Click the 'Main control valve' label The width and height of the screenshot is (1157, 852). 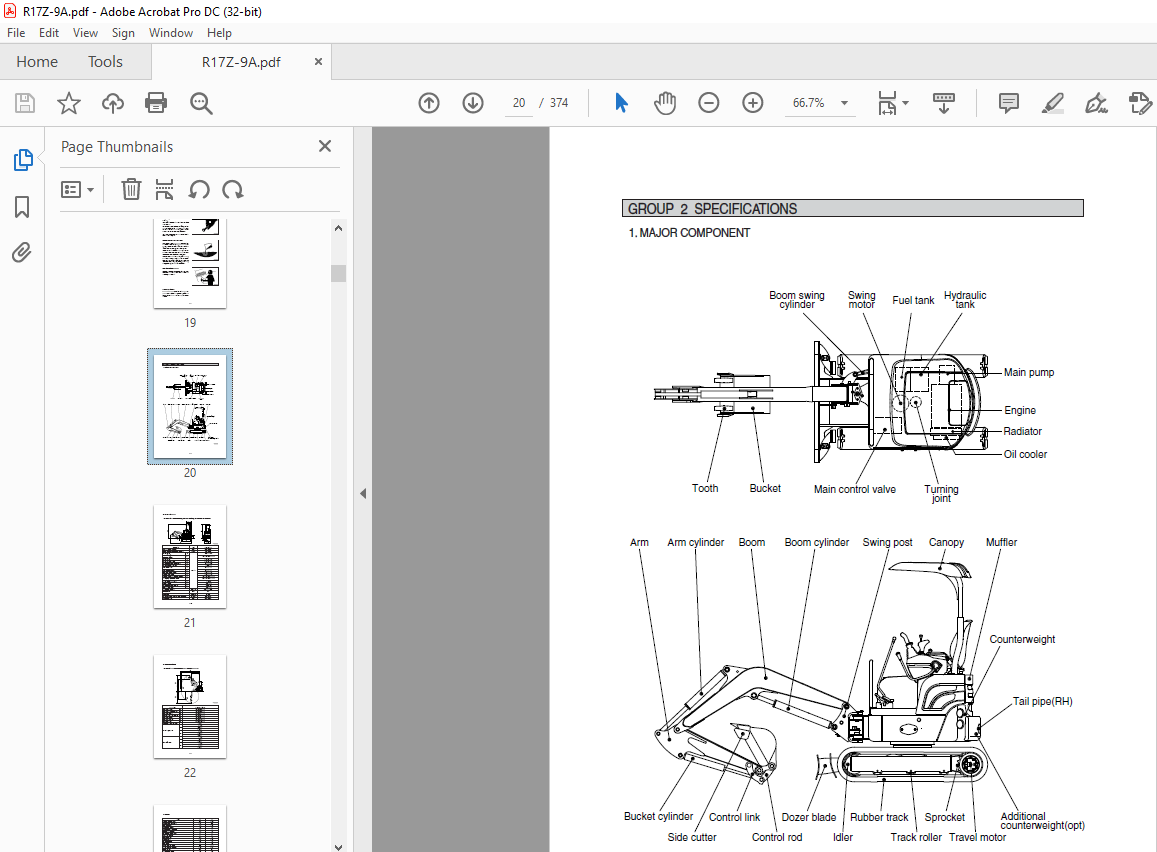point(854,489)
